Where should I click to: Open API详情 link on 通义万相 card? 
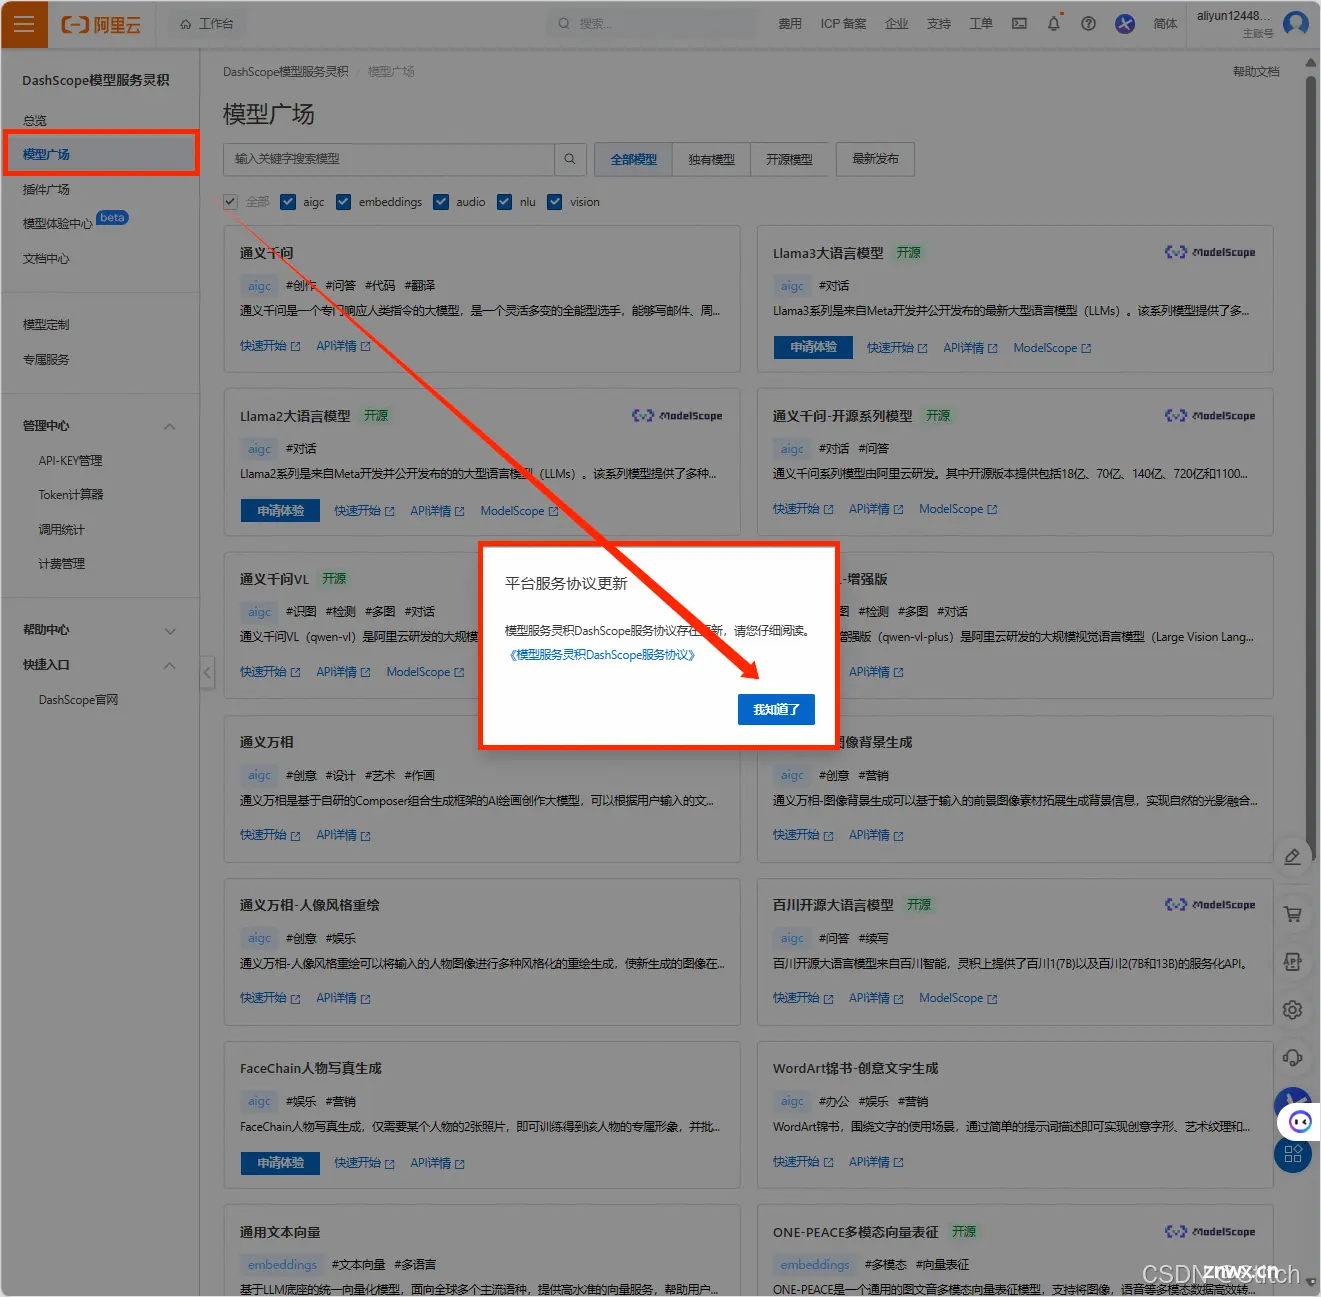343,835
